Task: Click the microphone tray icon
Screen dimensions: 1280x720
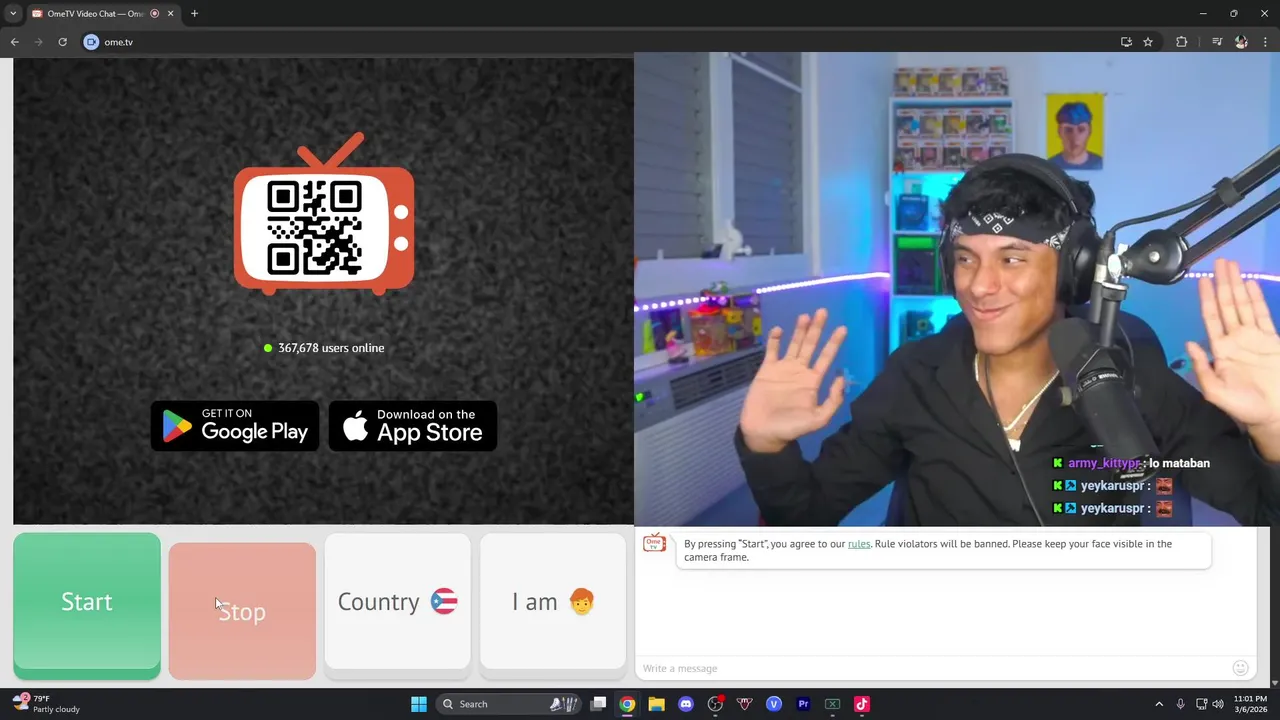Action: 1181,704
